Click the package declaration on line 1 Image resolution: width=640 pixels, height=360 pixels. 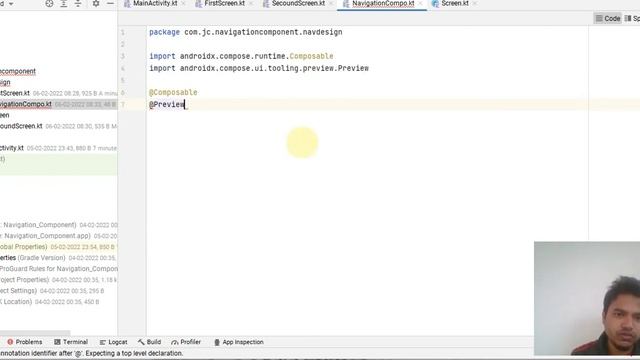click(246, 32)
